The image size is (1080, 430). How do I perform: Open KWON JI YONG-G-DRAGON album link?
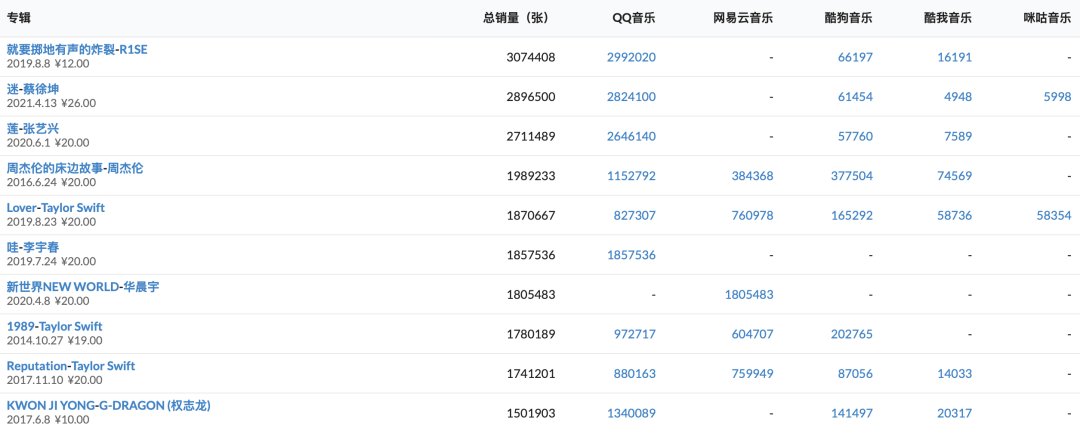pos(109,405)
